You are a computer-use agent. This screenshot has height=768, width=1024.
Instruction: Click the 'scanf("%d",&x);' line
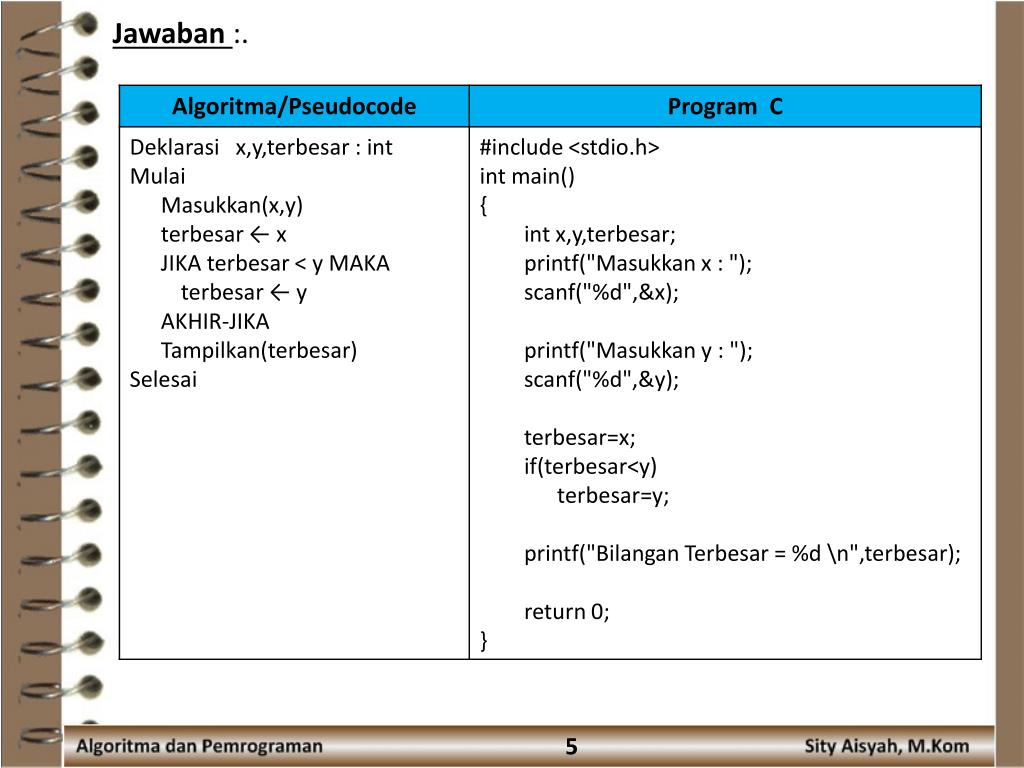[601, 293]
